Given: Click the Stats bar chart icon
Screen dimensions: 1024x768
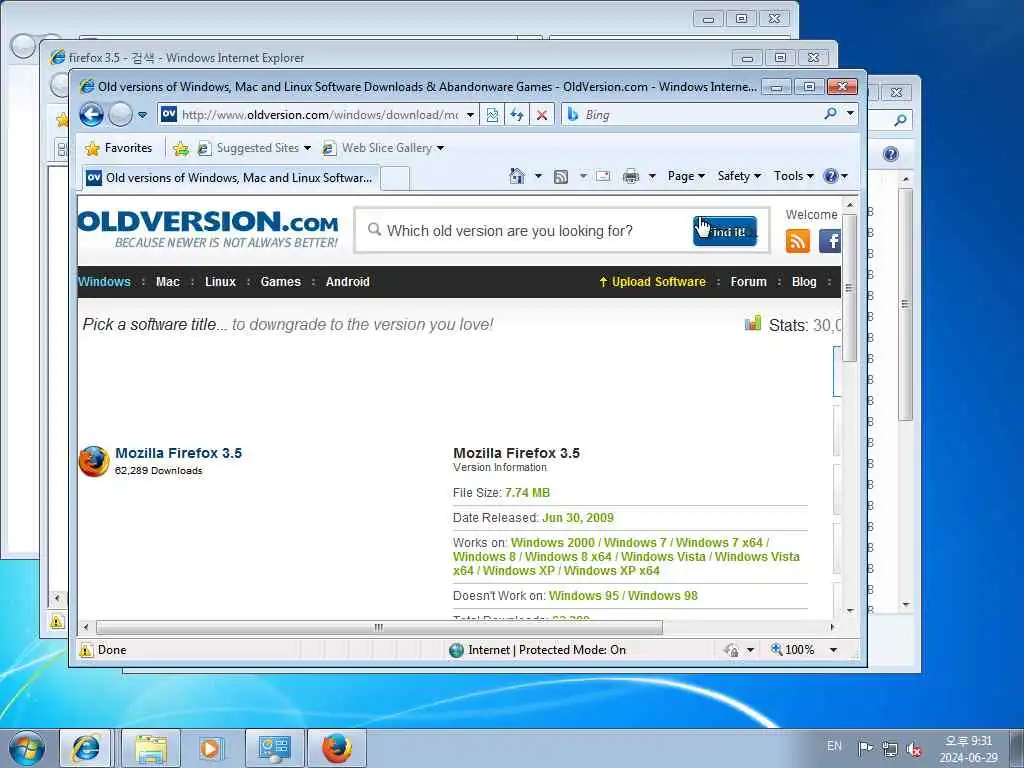Looking at the screenshot, I should pyautogui.click(x=753, y=323).
